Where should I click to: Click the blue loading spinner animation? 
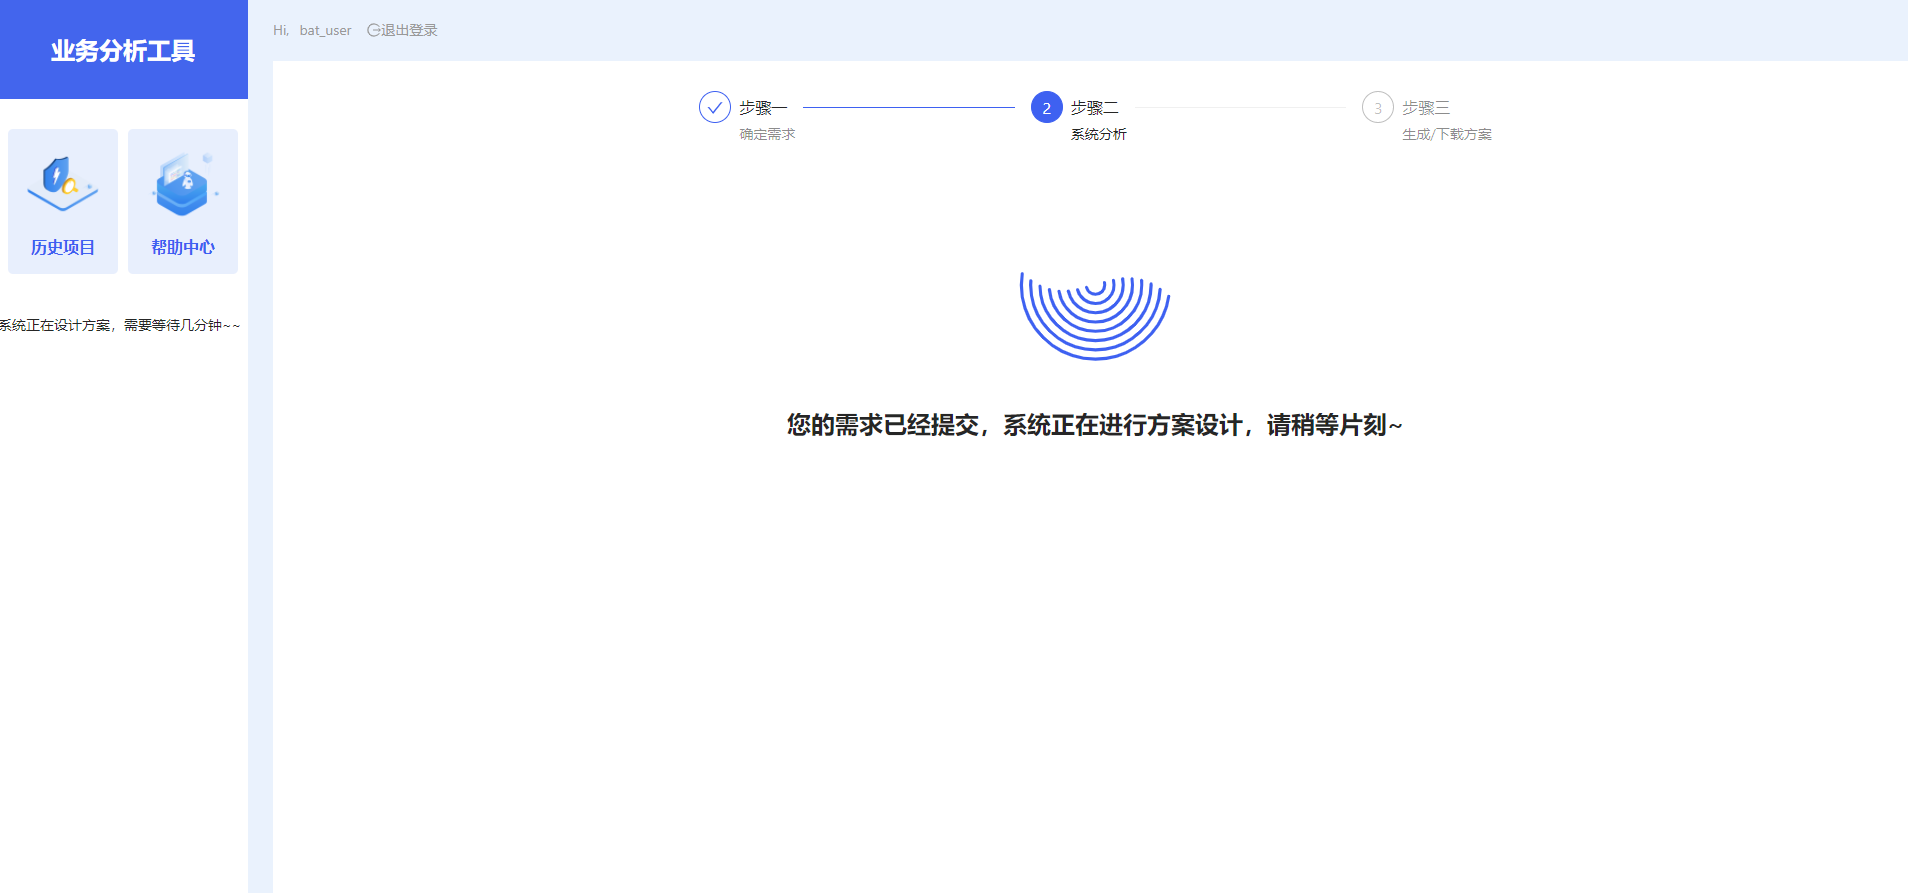coord(1095,316)
